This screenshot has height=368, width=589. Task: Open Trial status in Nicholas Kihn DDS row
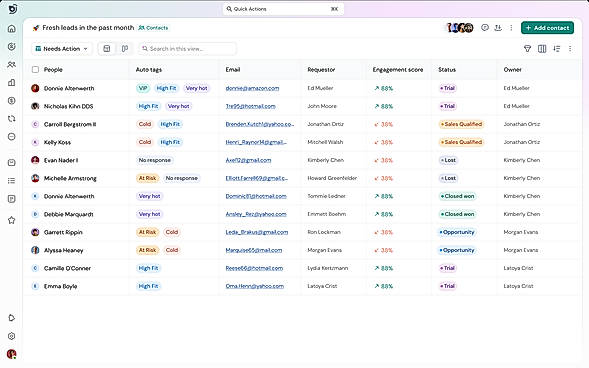pyautogui.click(x=447, y=106)
